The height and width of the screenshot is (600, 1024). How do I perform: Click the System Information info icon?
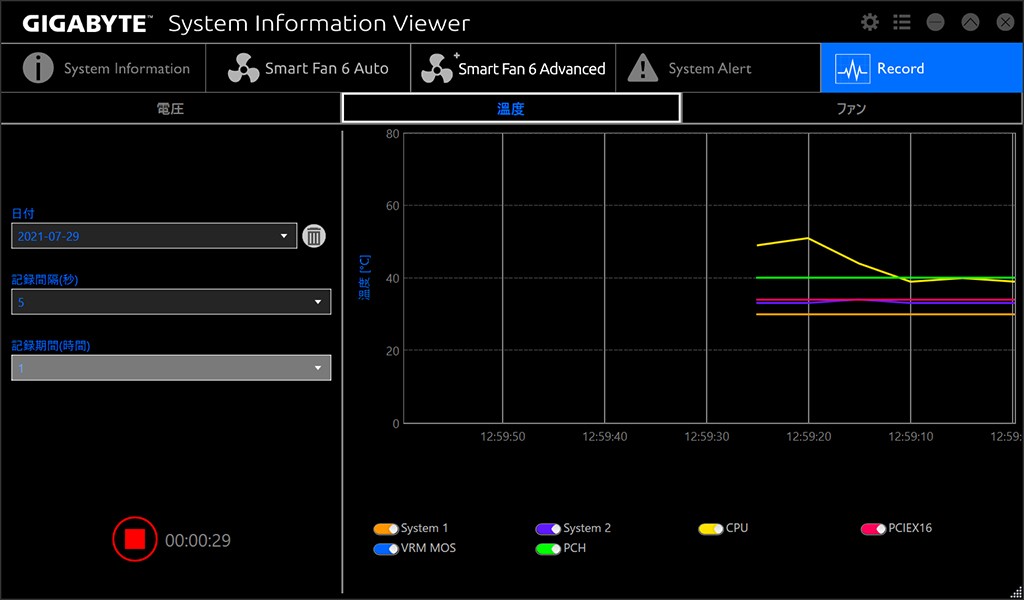pyautogui.click(x=38, y=68)
